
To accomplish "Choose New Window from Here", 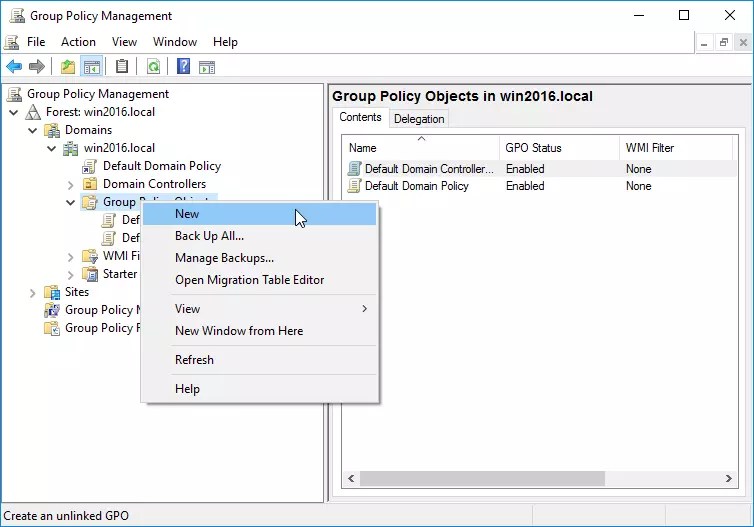I will point(260,331).
